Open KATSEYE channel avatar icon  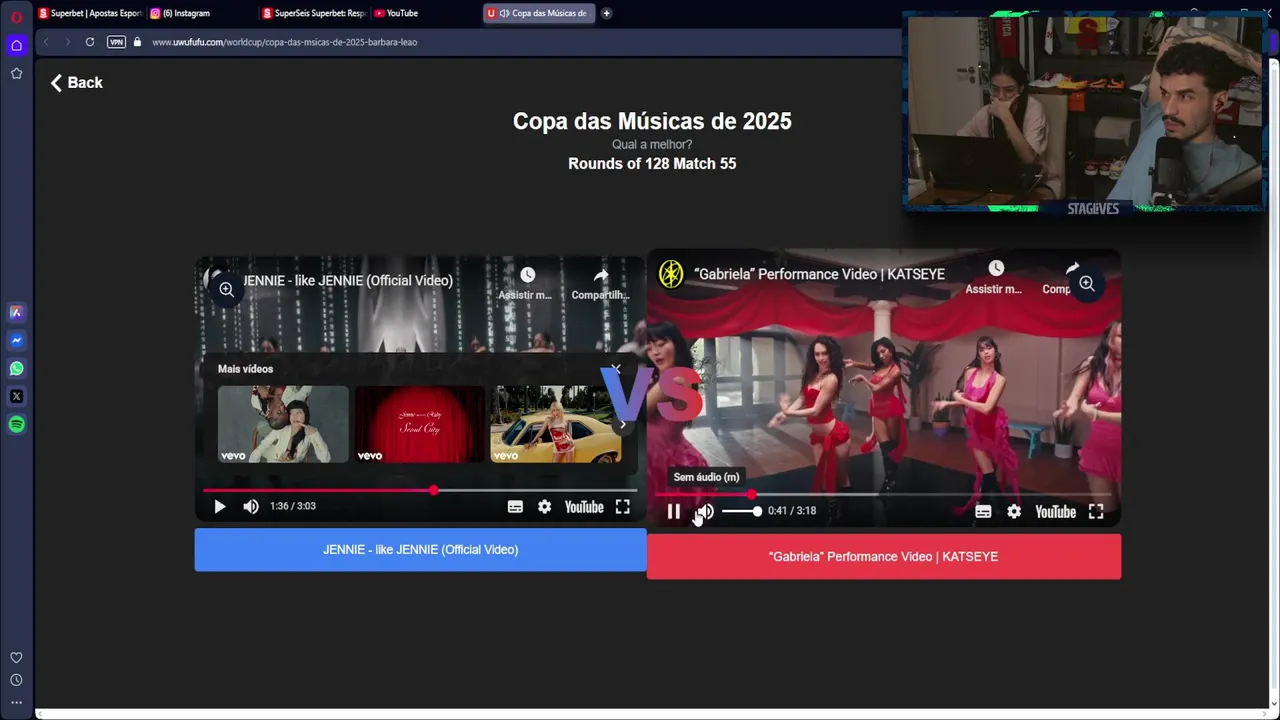pos(671,274)
